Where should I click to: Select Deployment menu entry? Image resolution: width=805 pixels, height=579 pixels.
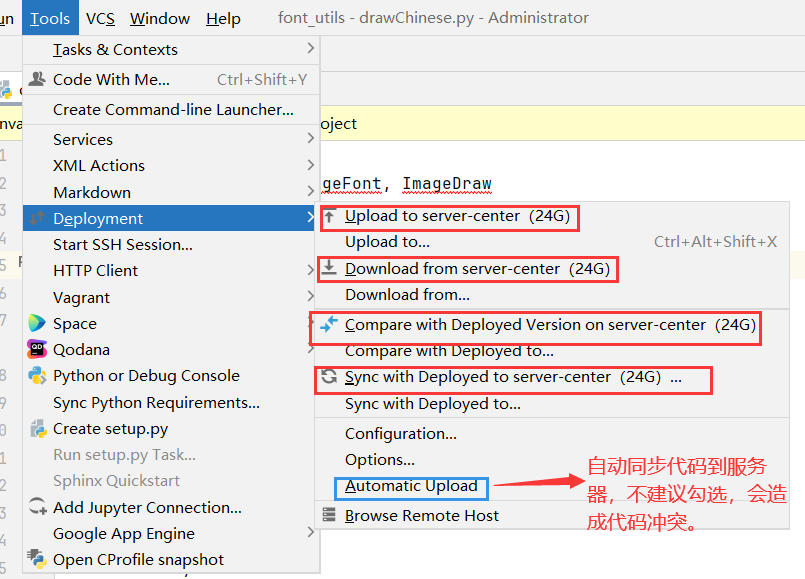tap(169, 218)
